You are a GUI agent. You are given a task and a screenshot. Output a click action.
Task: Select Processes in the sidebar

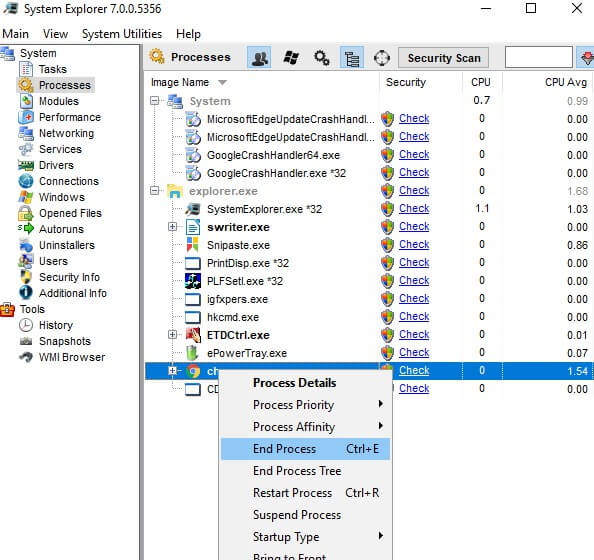pyautogui.click(x=65, y=85)
